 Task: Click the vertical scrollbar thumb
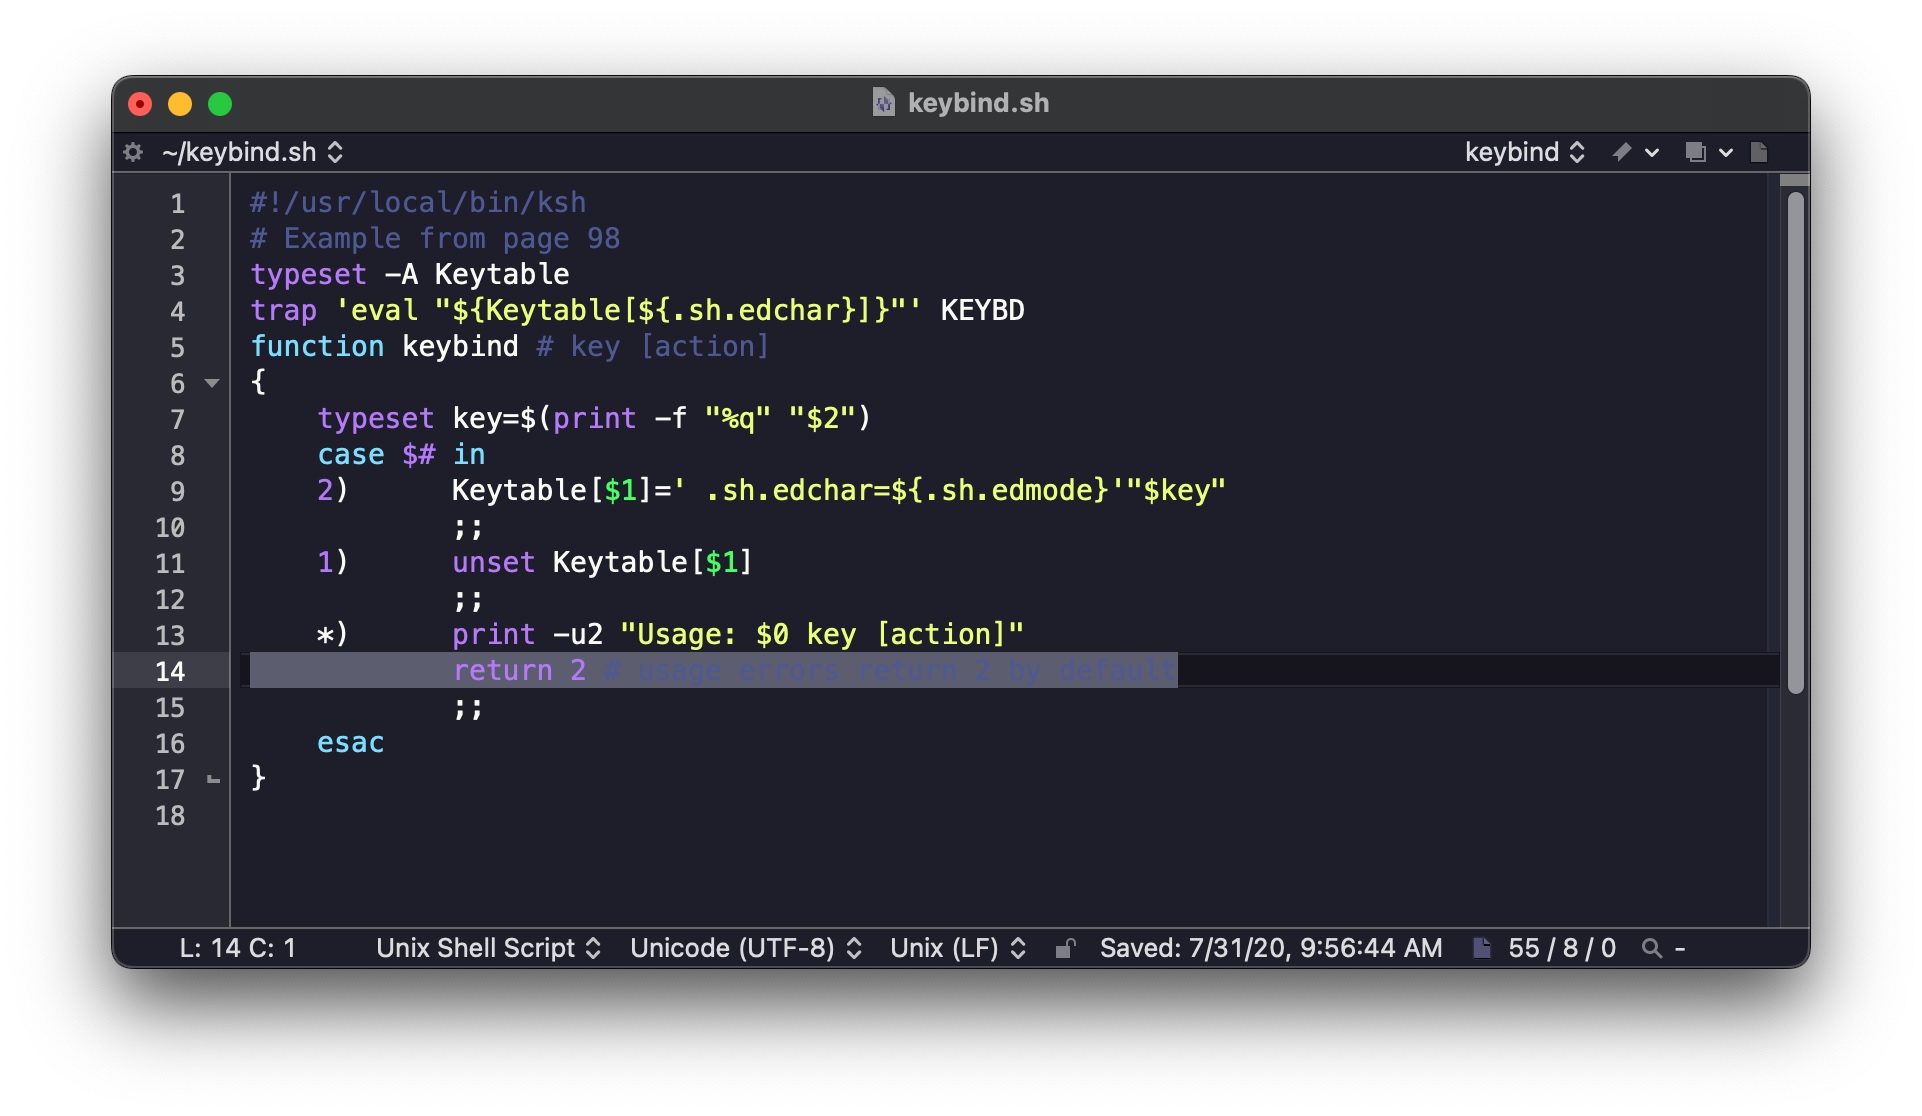(x=1795, y=440)
